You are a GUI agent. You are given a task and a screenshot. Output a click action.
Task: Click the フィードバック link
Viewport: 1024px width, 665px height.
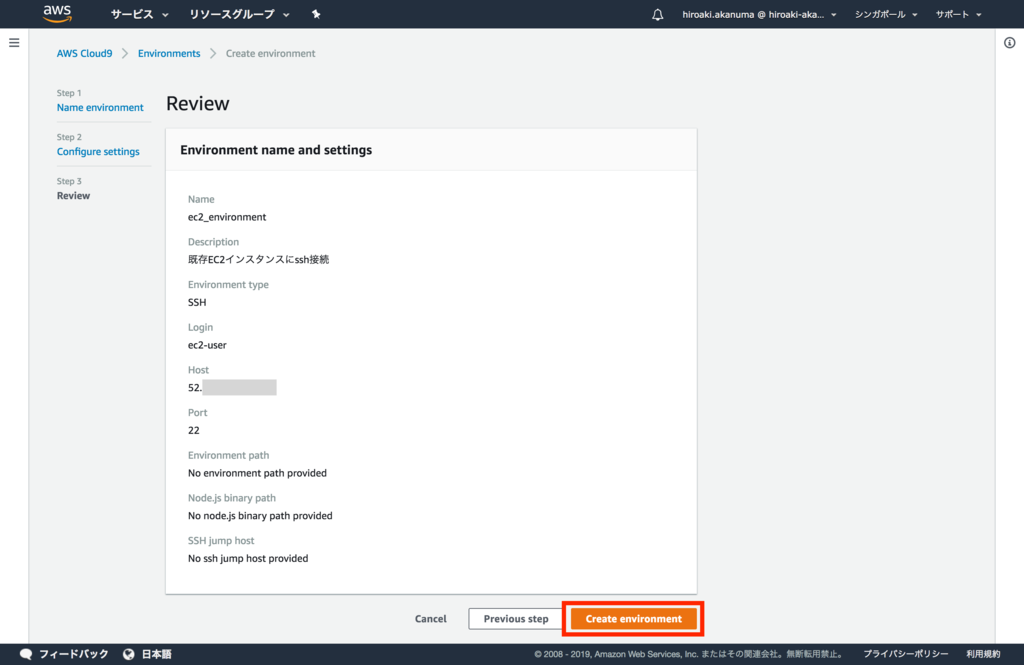[x=74, y=654]
